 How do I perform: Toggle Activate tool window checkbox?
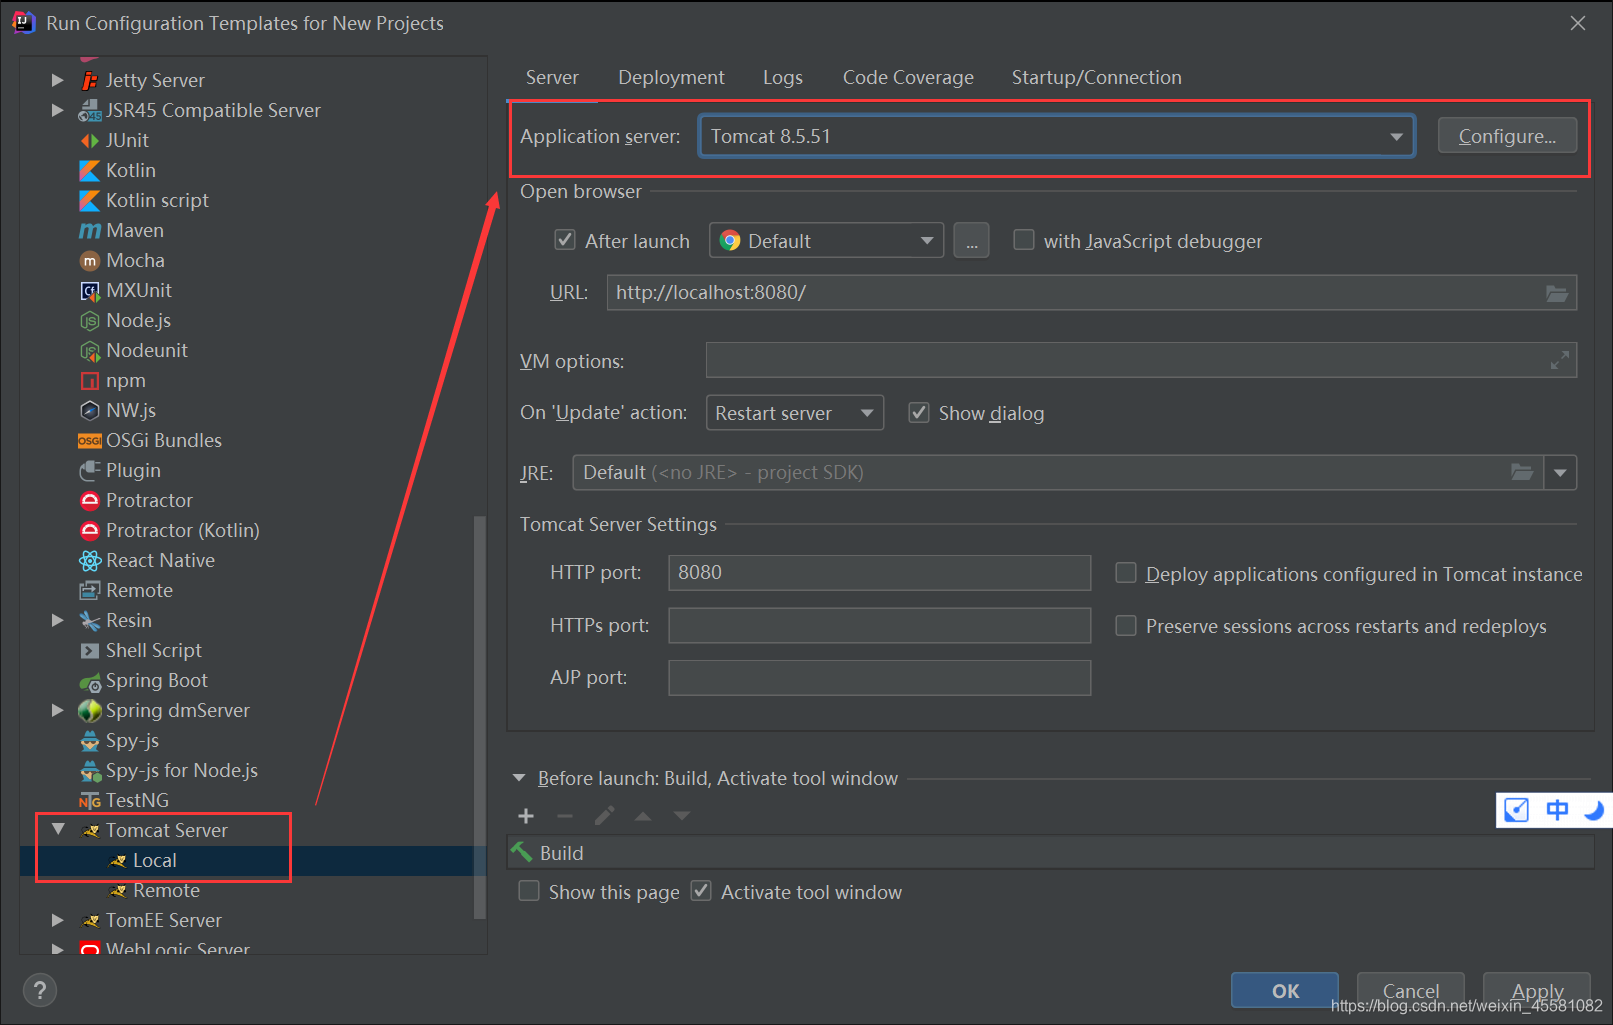click(702, 891)
